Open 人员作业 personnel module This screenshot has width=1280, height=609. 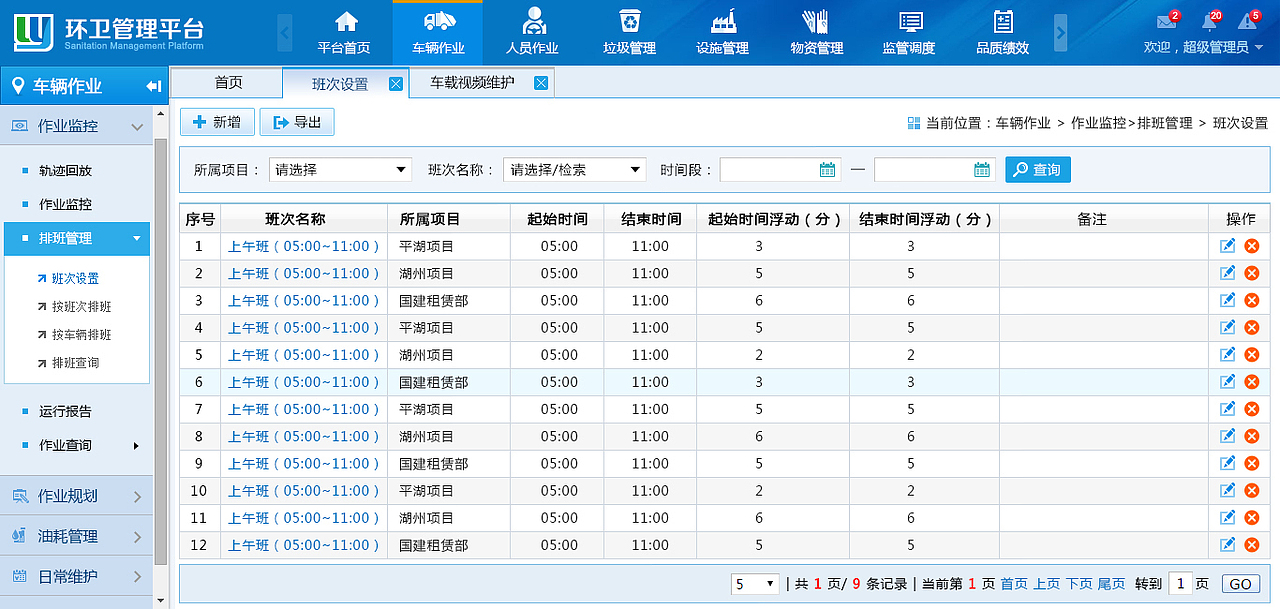pos(531,33)
